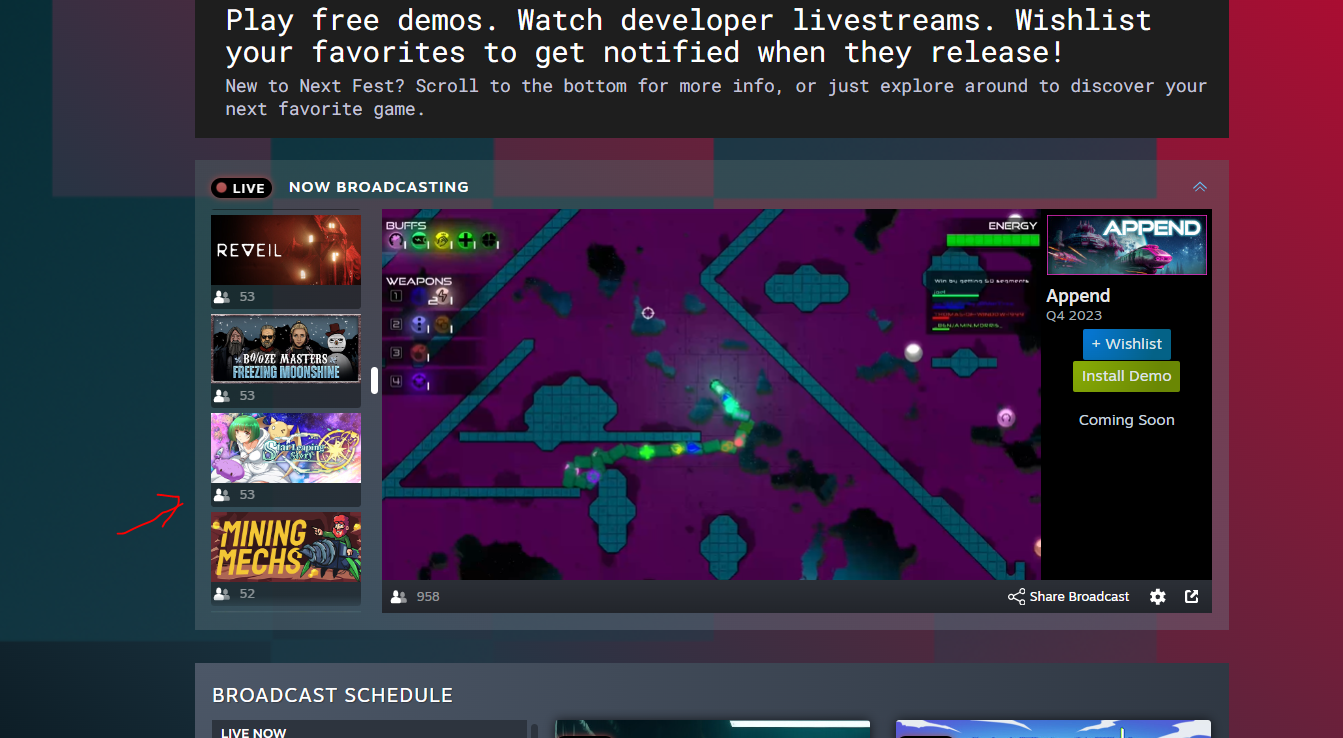This screenshot has width=1343, height=738.
Task: Select the Starleaping Story broadcast thumbnail
Action: (x=286, y=448)
